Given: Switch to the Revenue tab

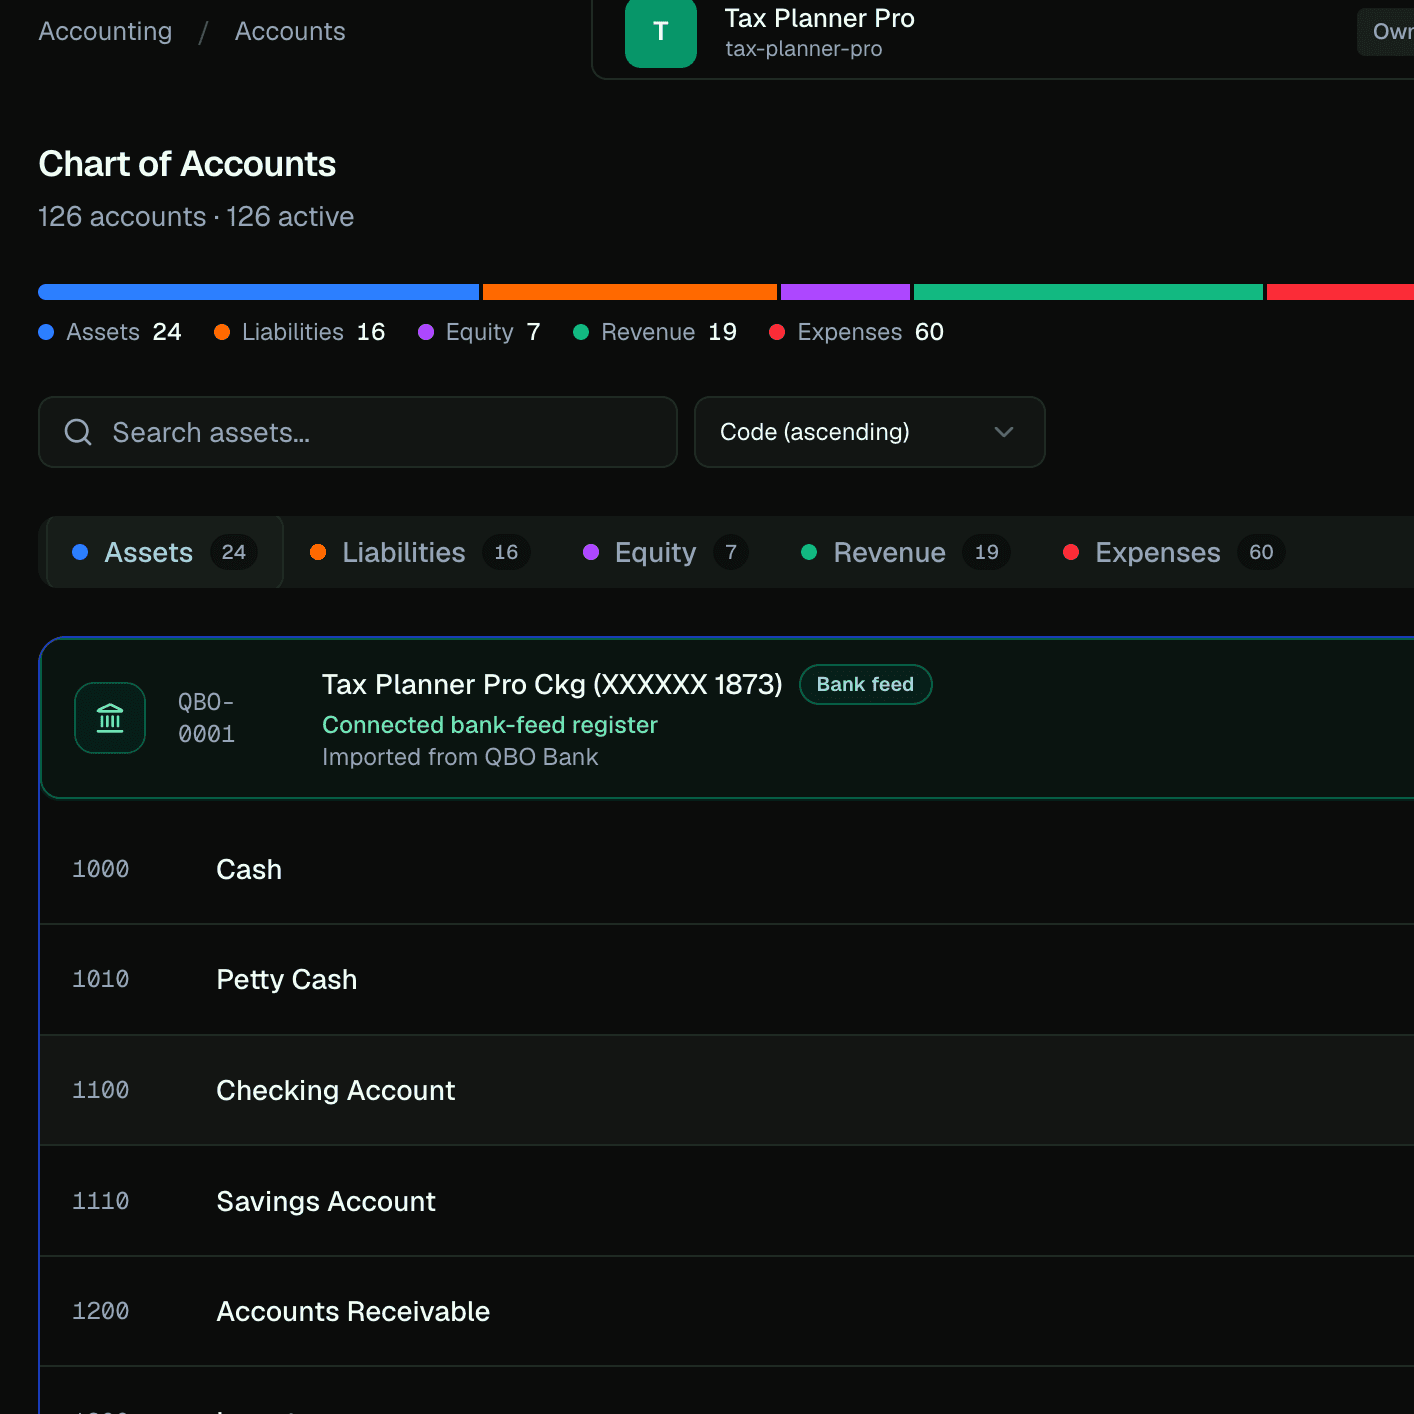Looking at the screenshot, I should [906, 552].
